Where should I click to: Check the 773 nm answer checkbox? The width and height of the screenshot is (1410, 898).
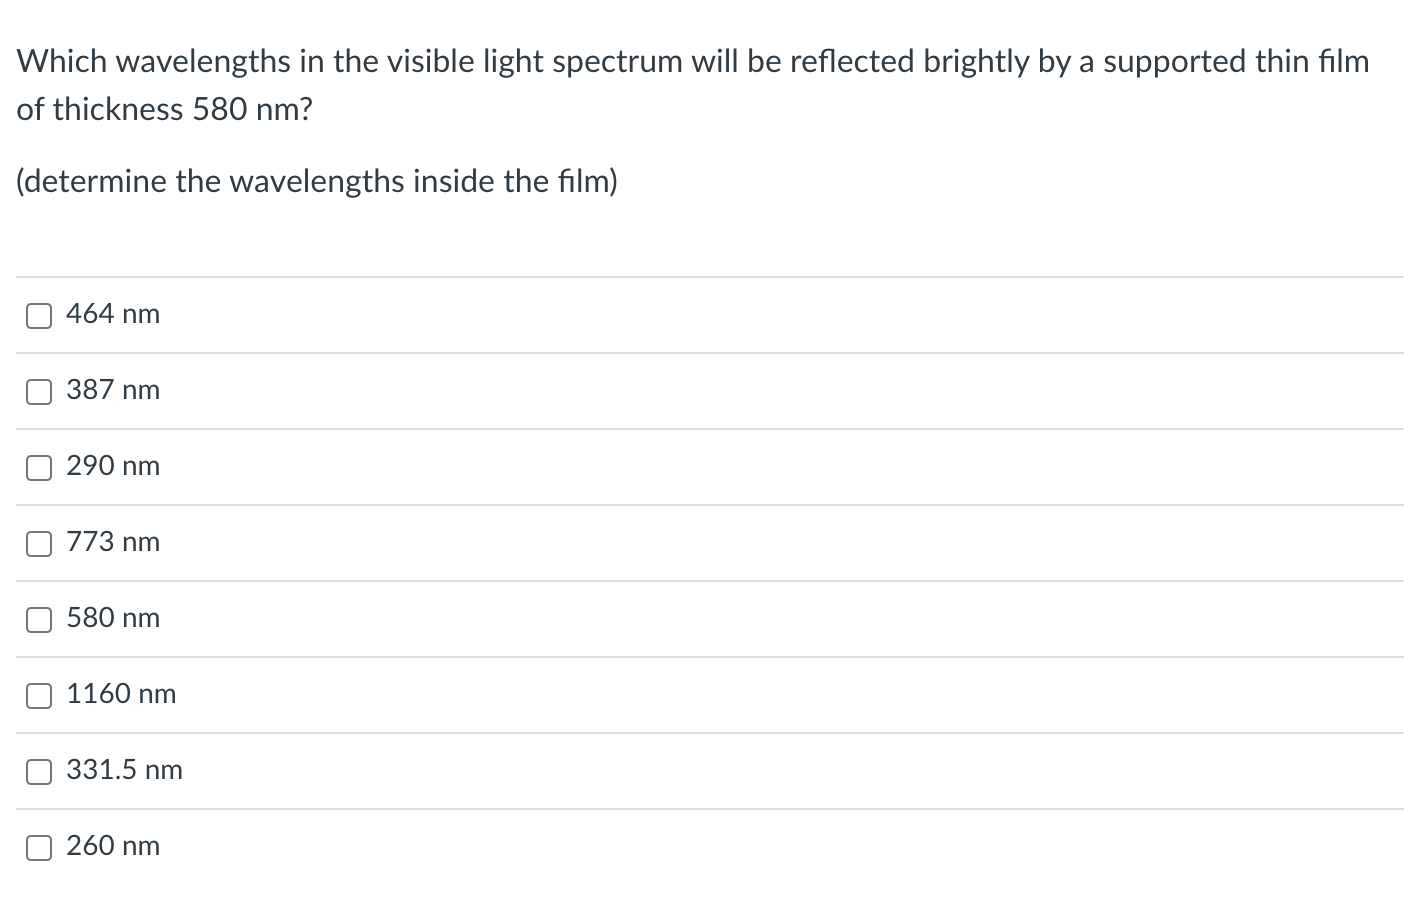click(38, 543)
